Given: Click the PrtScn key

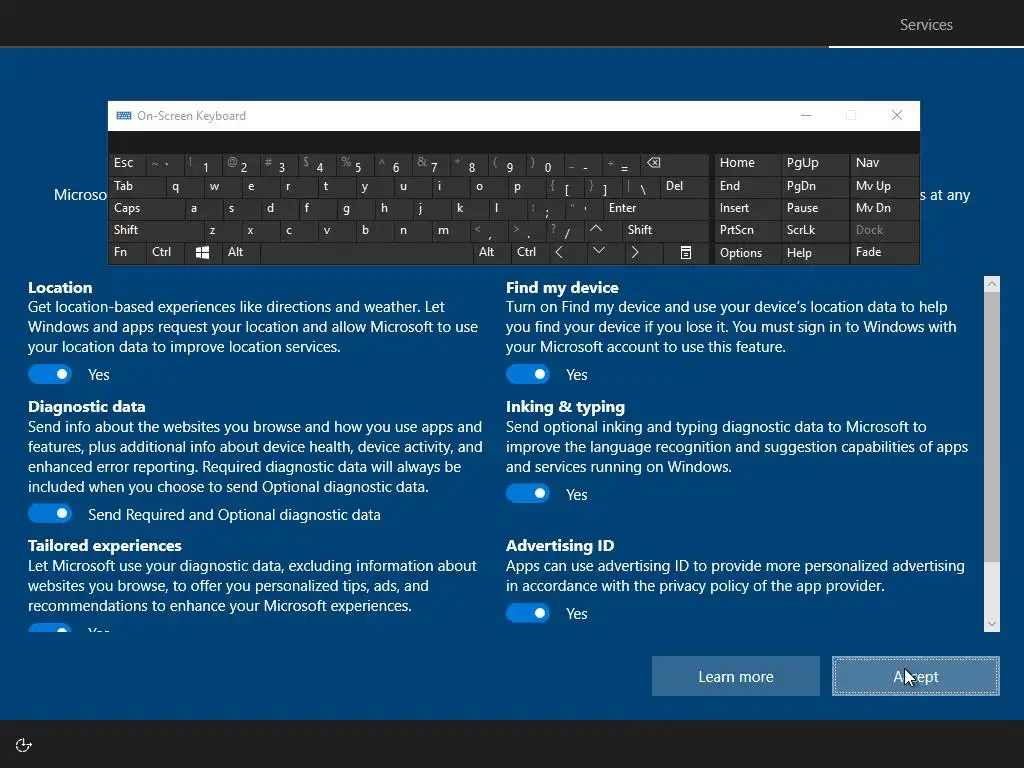Looking at the screenshot, I should point(748,230).
